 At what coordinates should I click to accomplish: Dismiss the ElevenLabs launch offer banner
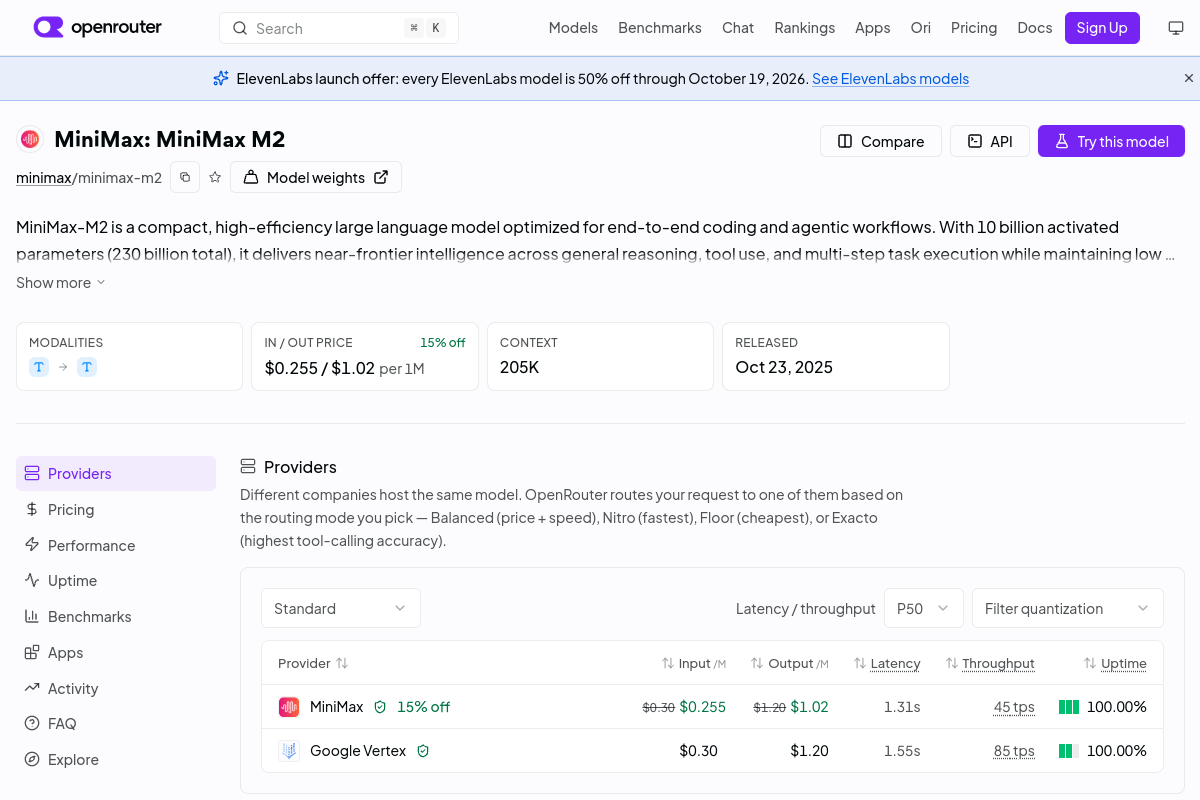tap(1189, 78)
